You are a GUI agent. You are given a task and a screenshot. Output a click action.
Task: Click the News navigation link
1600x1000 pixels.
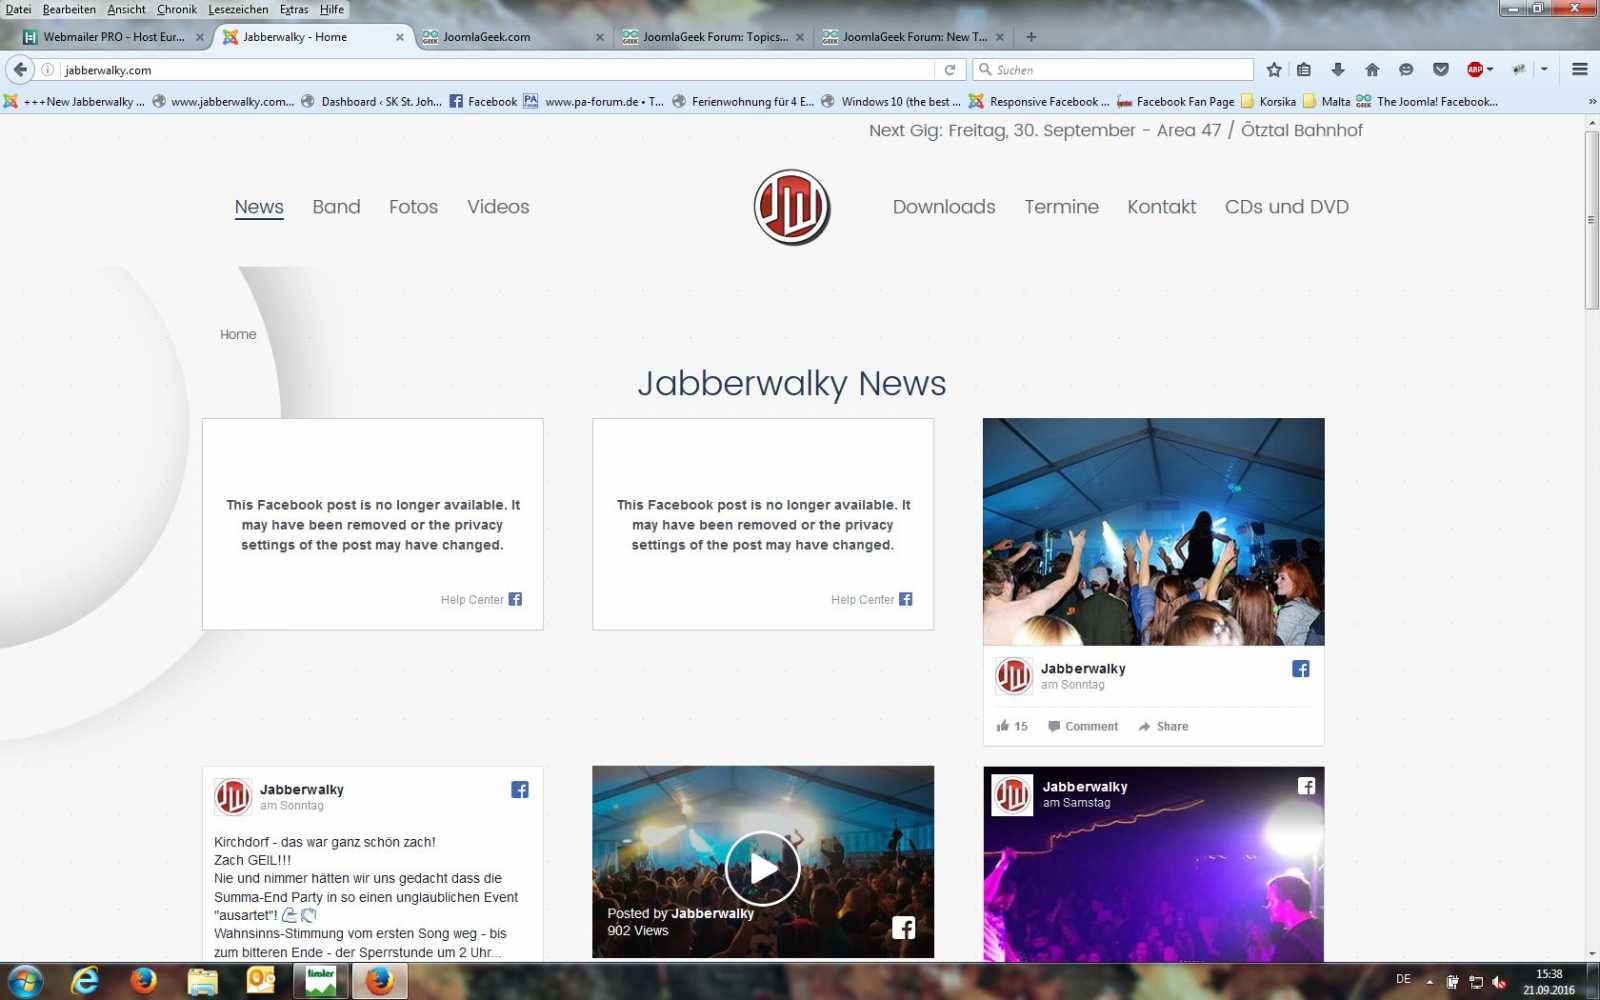point(259,207)
